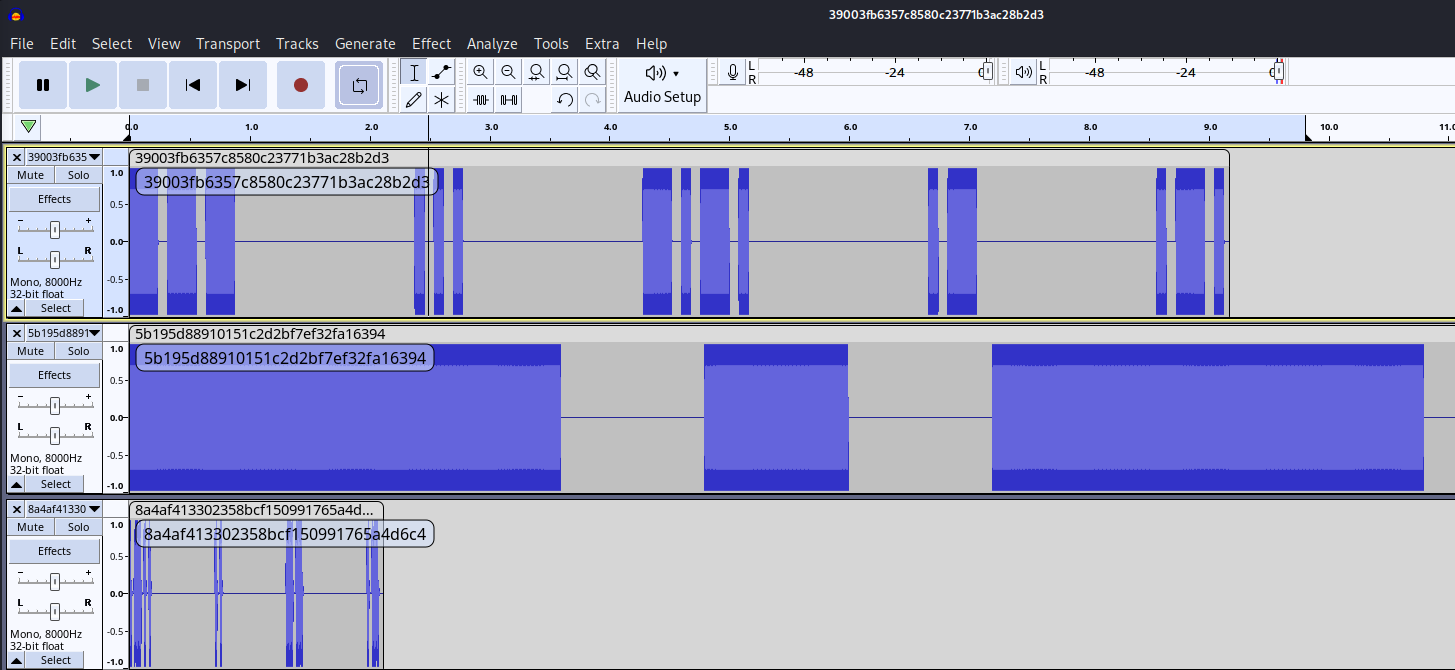The image size is (1455, 670).
Task: Trim audio outside selection icon
Action: coord(481,99)
